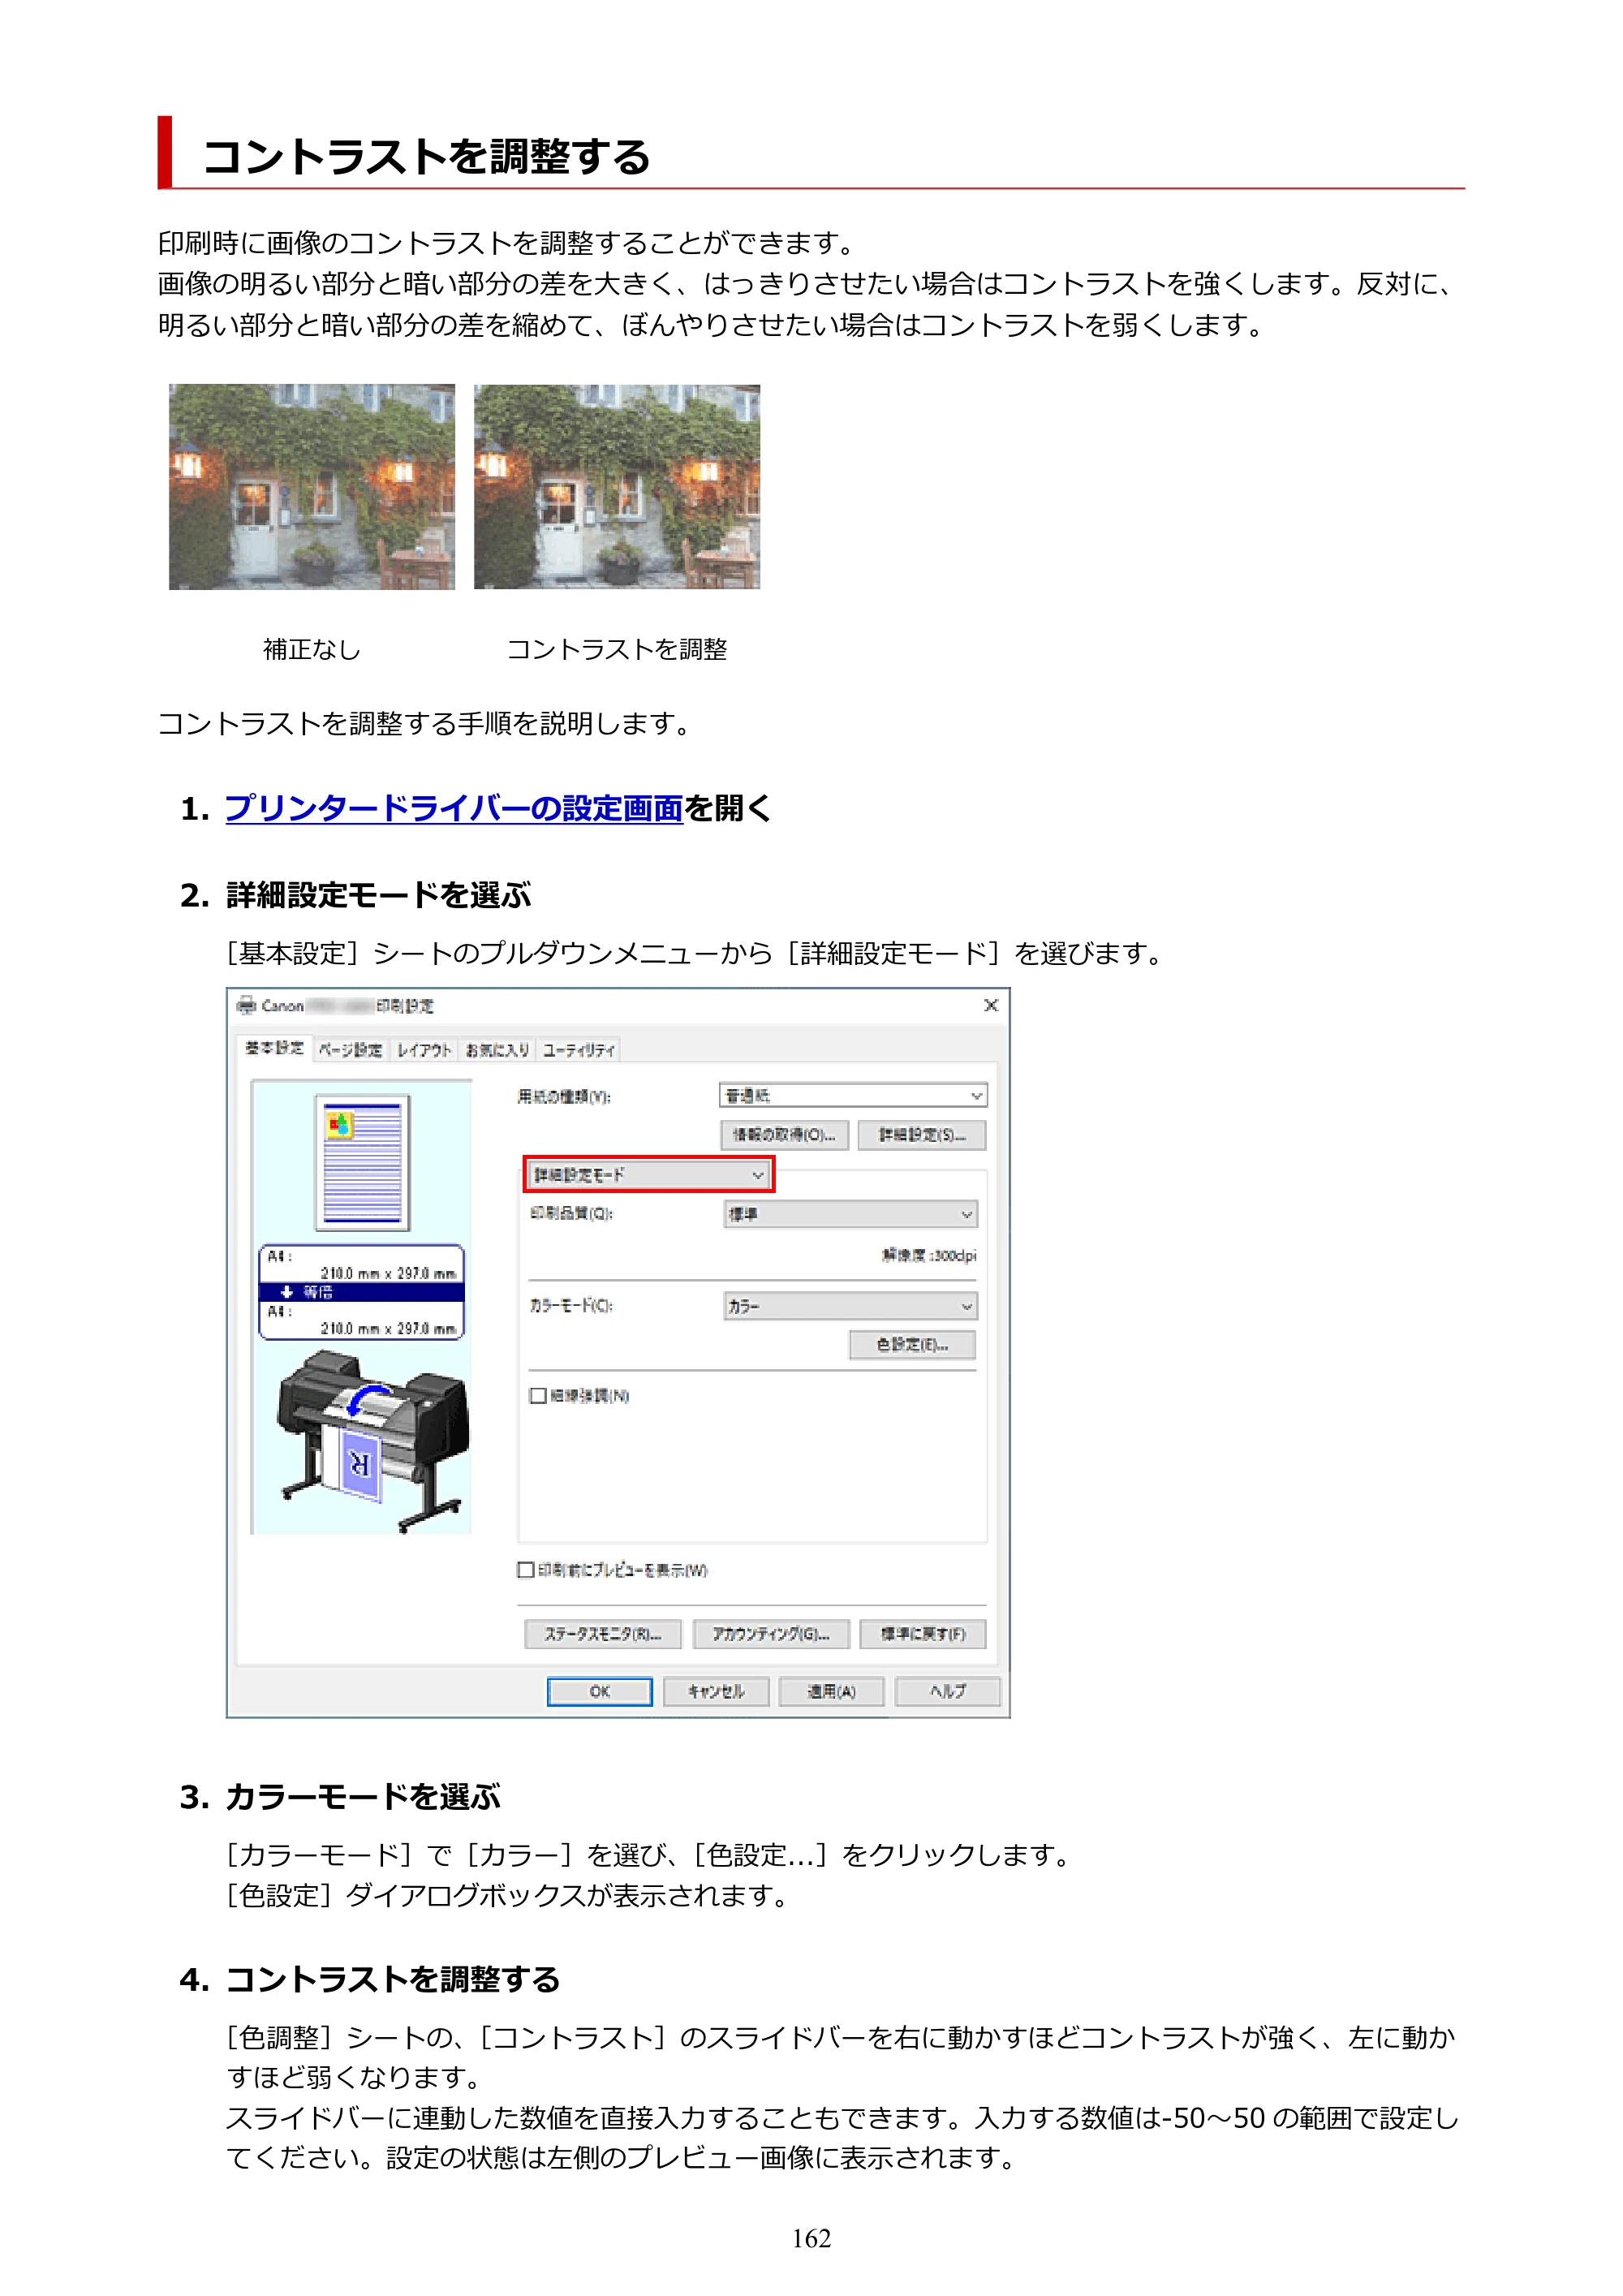Click page number 162 at the bottom

(x=811, y=2239)
